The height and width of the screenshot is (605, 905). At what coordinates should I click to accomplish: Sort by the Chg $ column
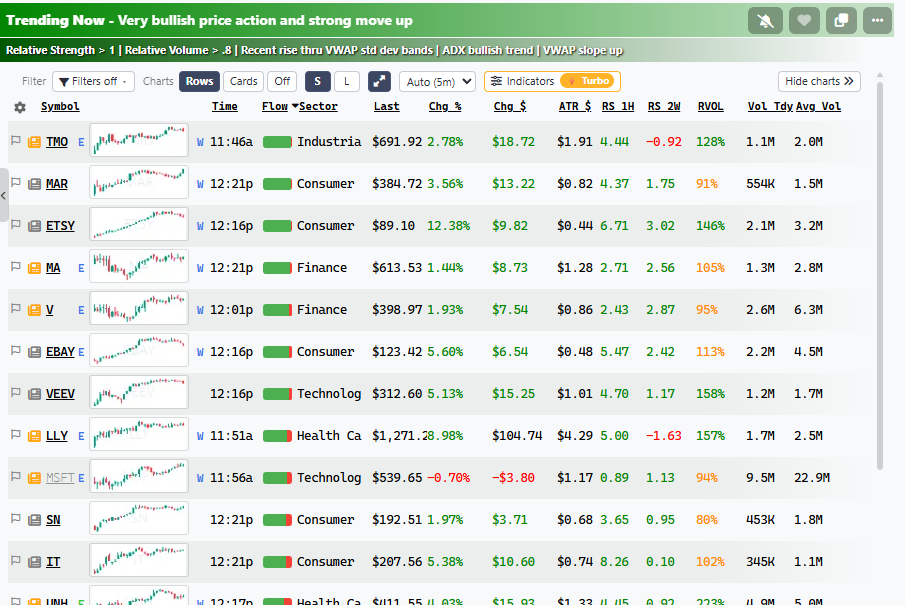point(510,107)
